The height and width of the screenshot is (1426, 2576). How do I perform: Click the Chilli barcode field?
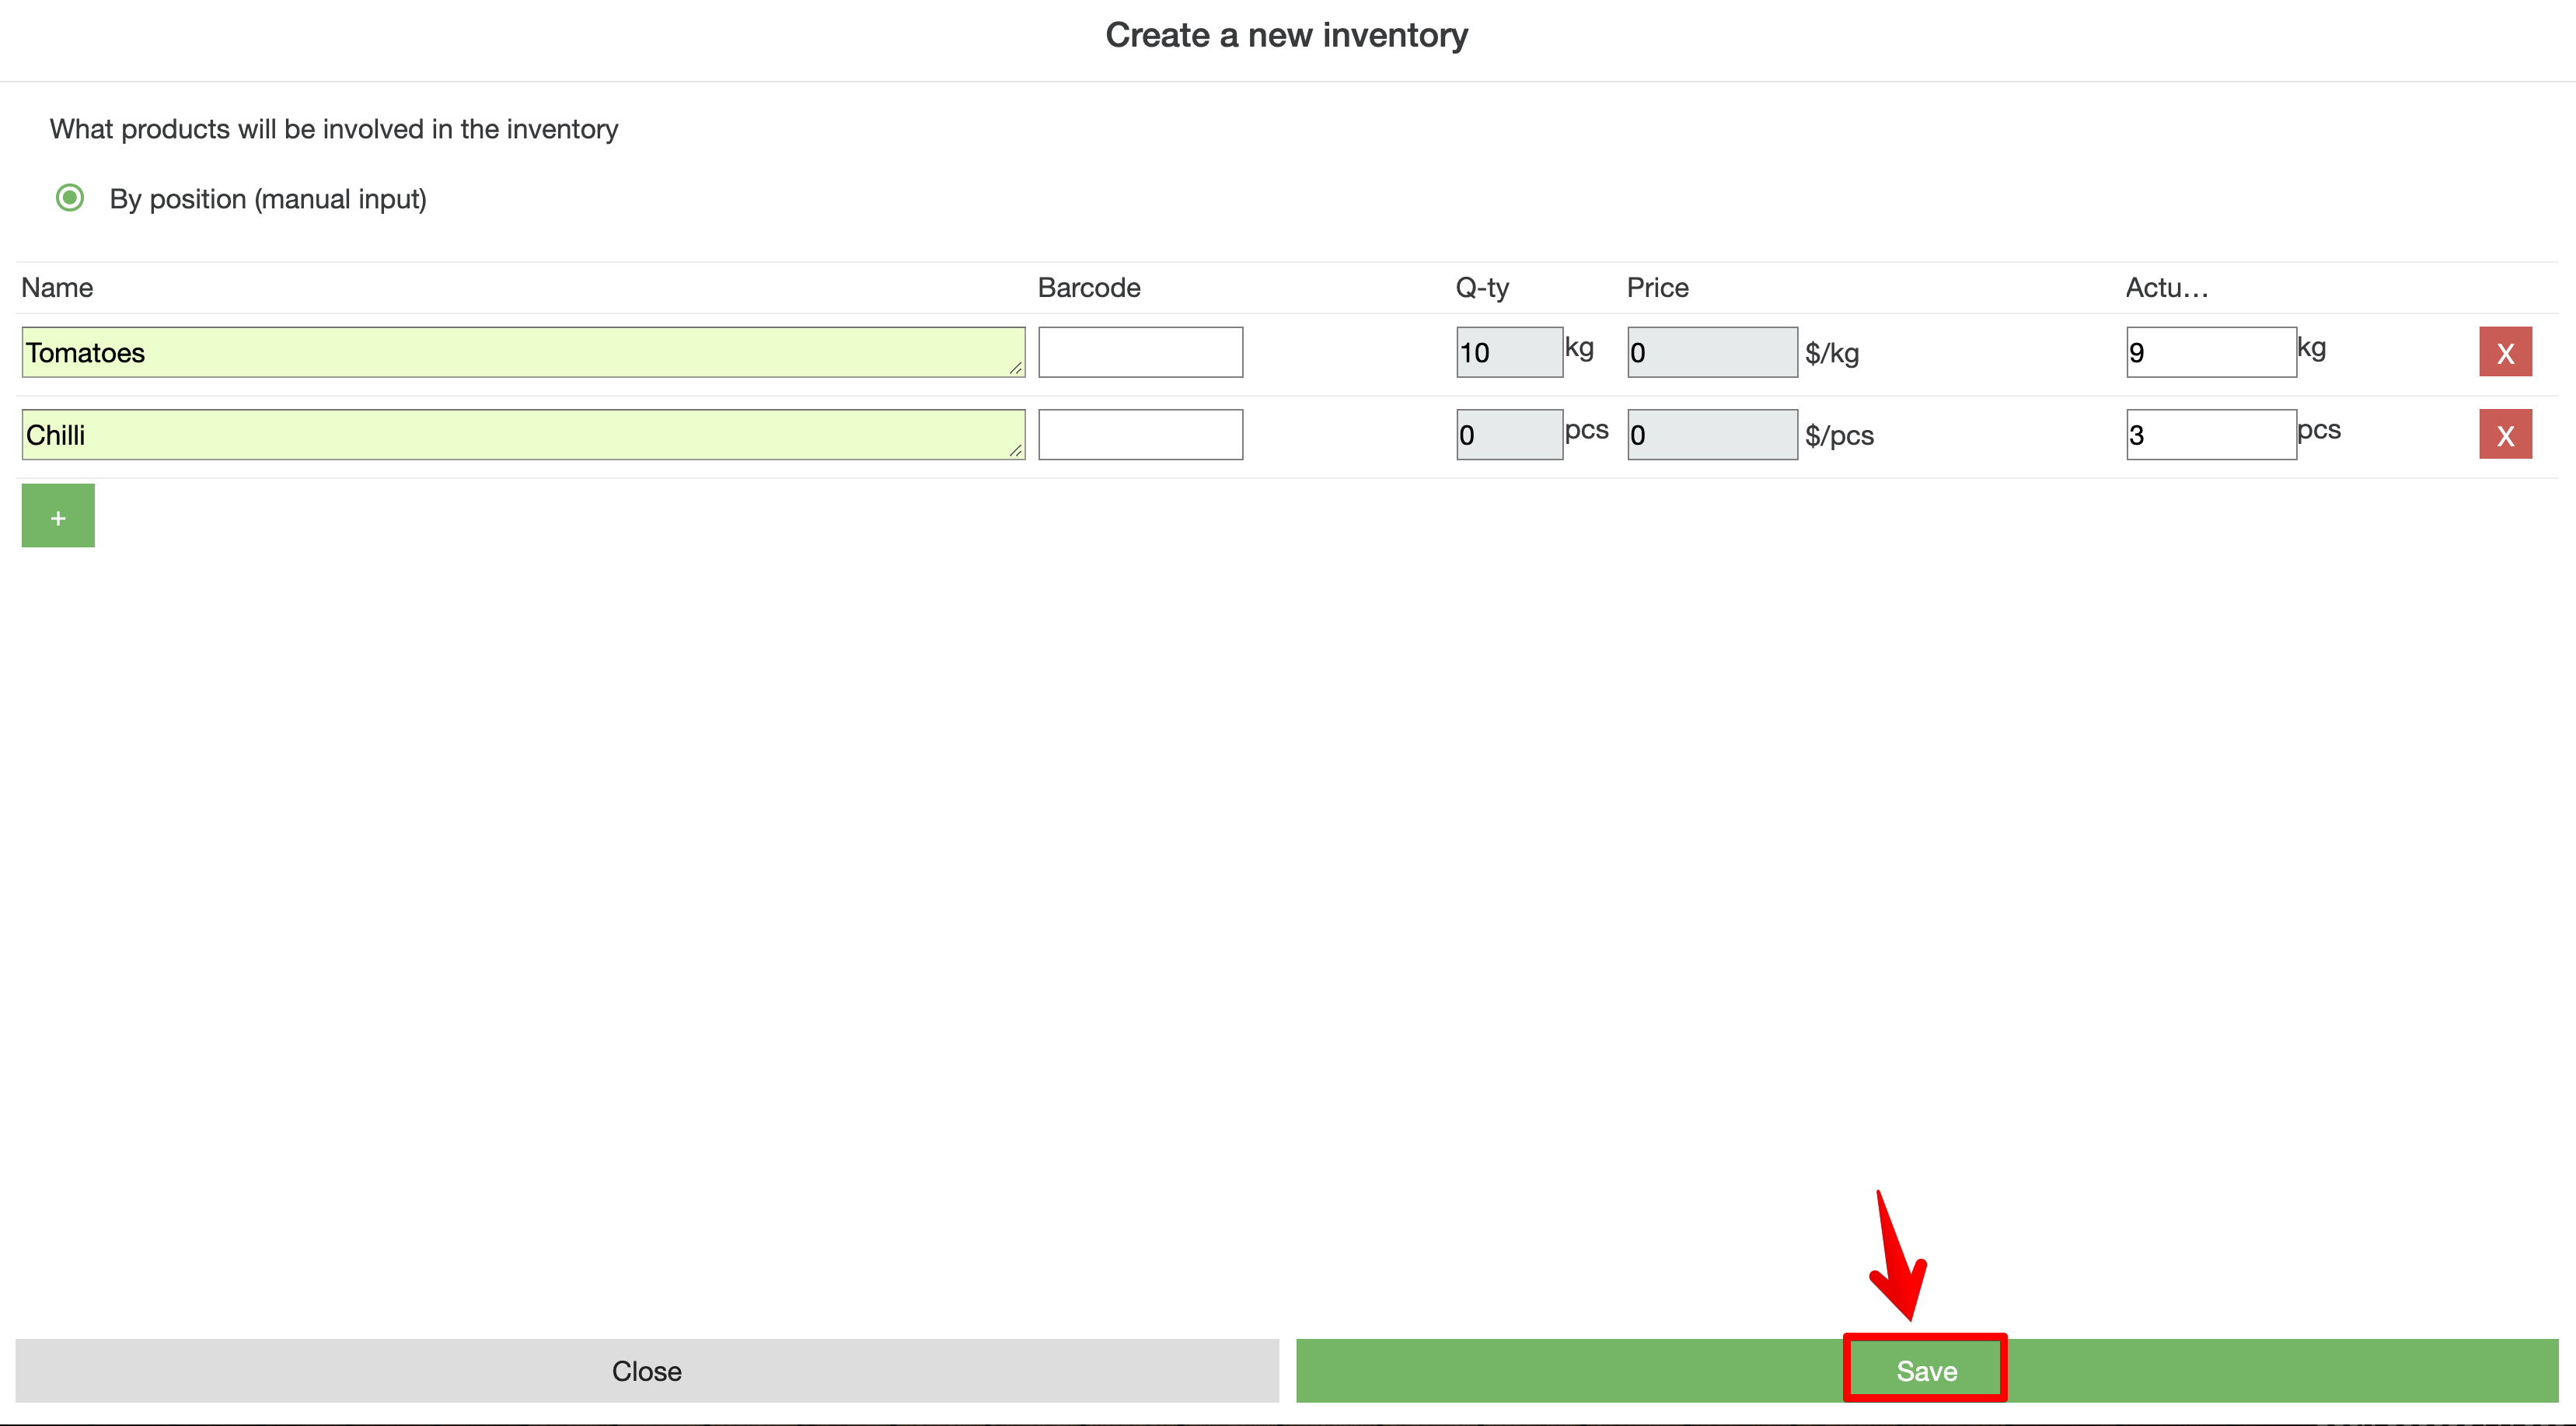point(1140,434)
